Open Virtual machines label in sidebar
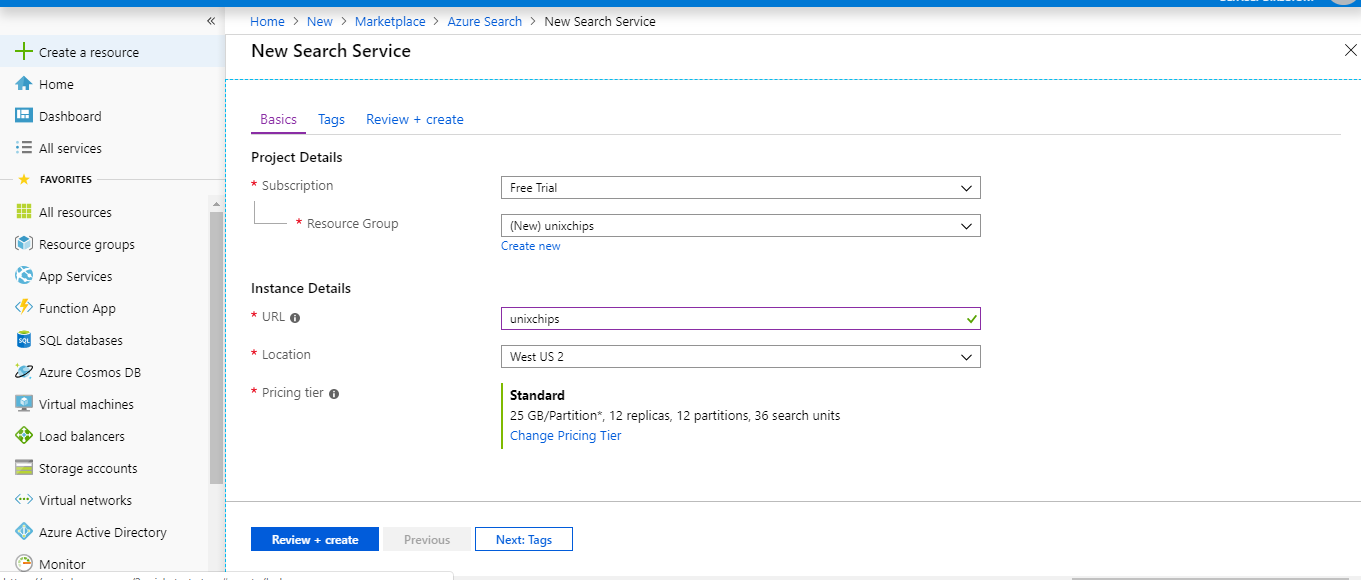Viewport: 1361px width, 580px height. coord(86,404)
